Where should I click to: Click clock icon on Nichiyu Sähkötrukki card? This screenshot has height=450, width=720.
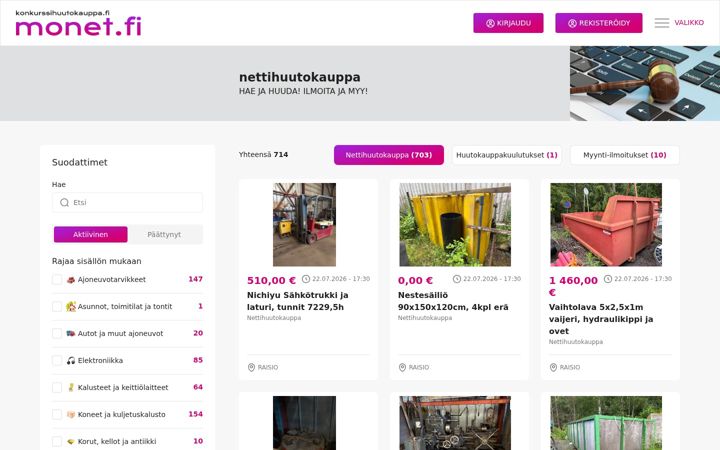(306, 279)
